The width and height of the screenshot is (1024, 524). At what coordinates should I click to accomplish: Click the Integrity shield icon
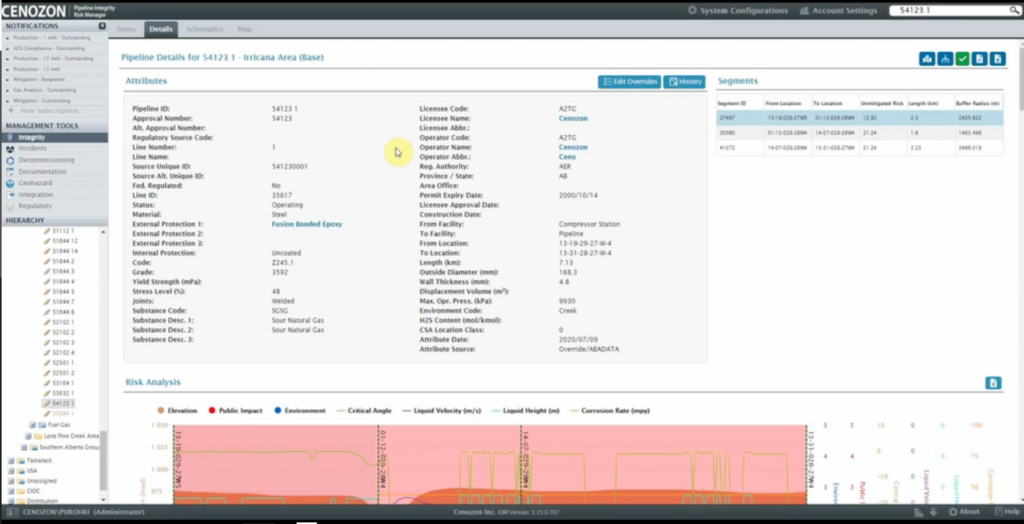(x=10, y=137)
